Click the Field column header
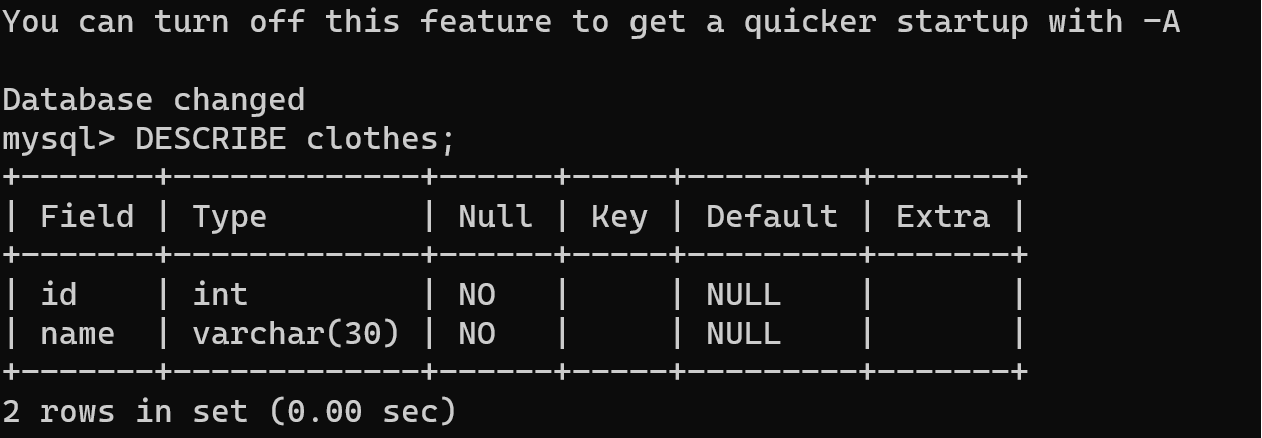1262x438 pixels. coord(87,217)
